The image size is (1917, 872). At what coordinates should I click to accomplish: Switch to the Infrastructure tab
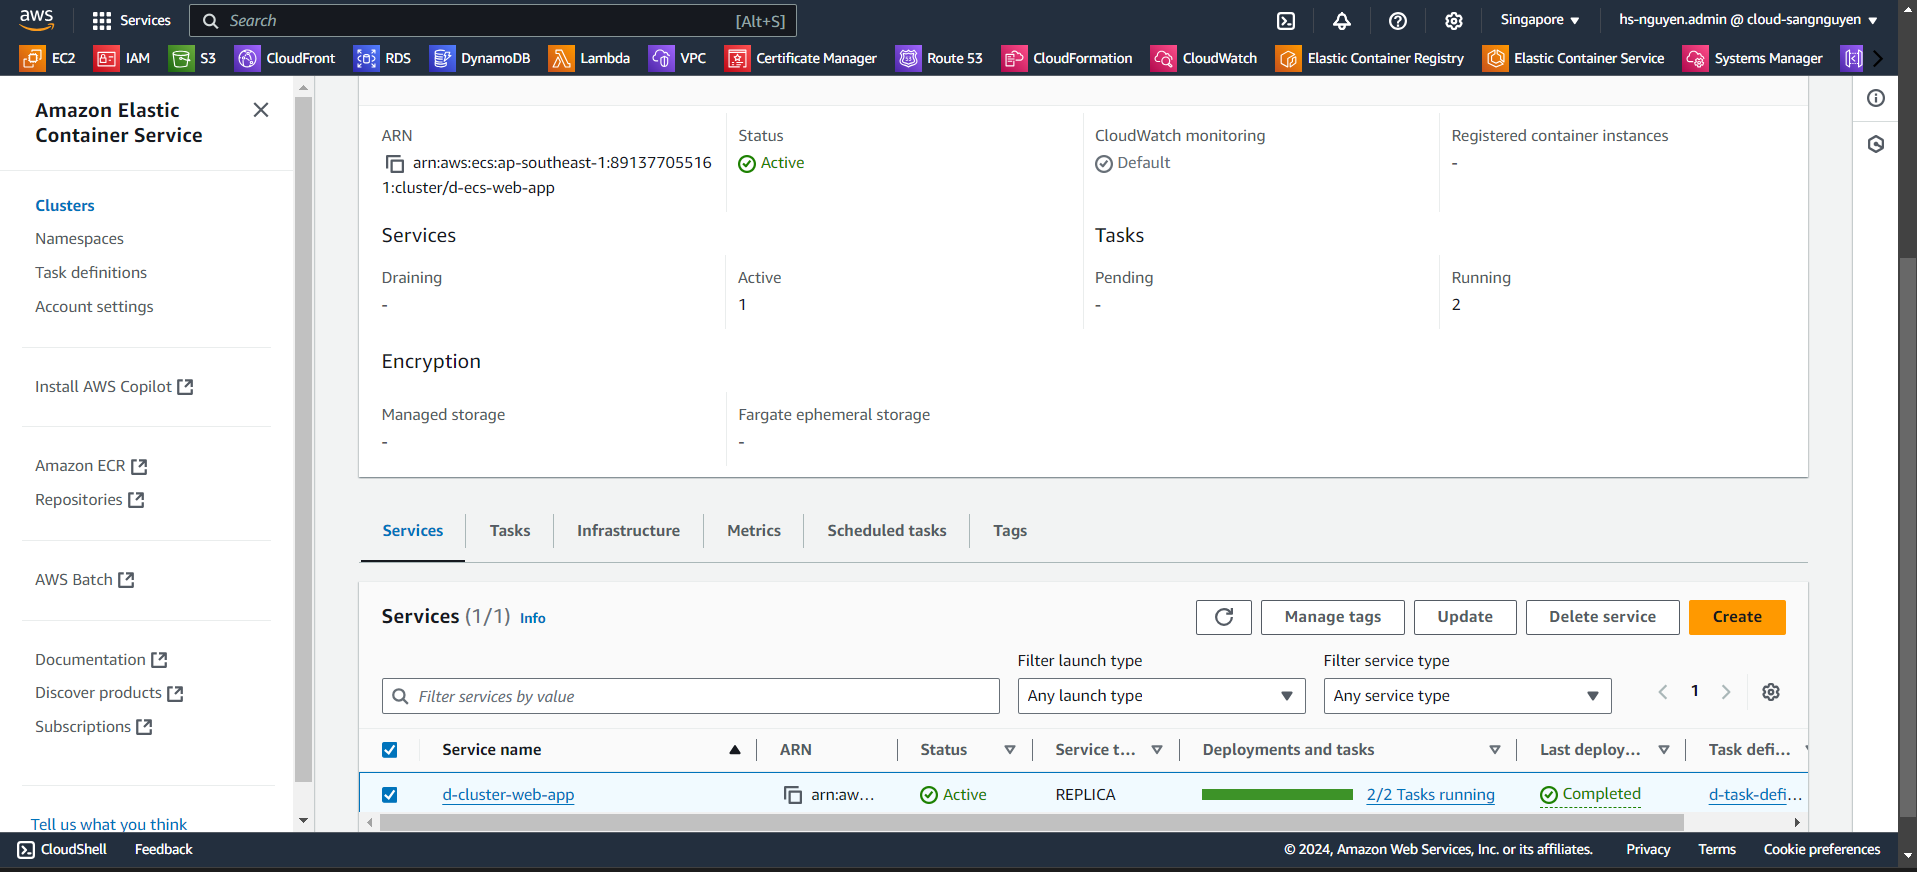(x=628, y=531)
